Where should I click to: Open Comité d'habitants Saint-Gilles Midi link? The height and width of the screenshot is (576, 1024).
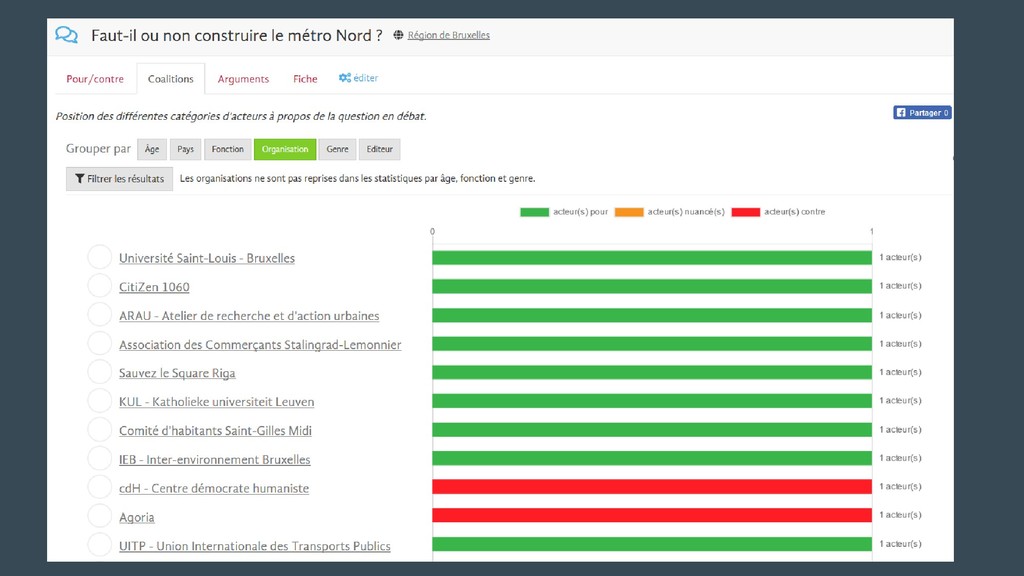coord(215,430)
